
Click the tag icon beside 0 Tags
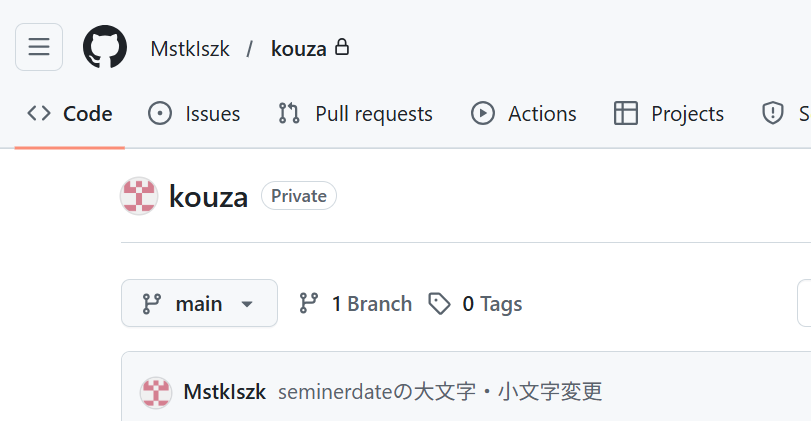440,304
